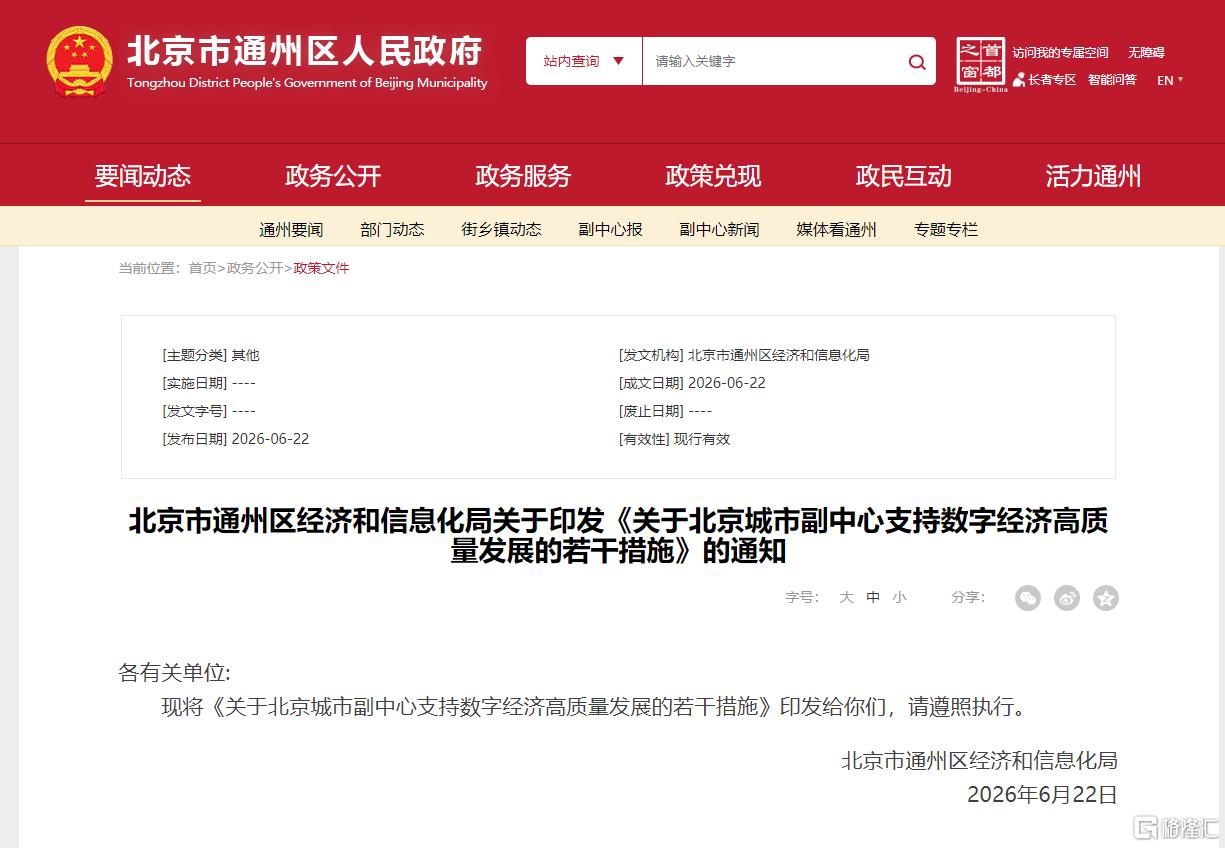Screen dimensions: 1225x848
Task: Click the 有效性 现行有效 text
Action: pyautogui.click(x=674, y=439)
